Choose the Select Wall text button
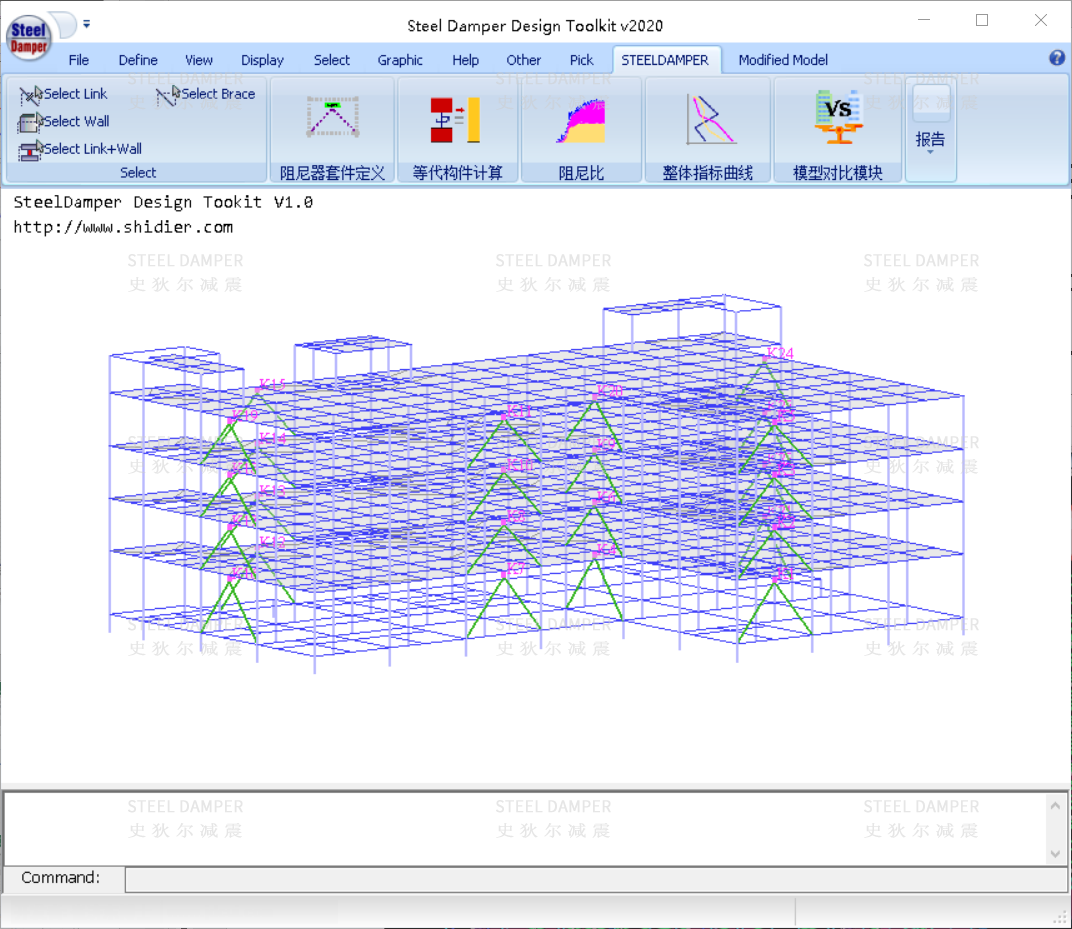 point(77,122)
